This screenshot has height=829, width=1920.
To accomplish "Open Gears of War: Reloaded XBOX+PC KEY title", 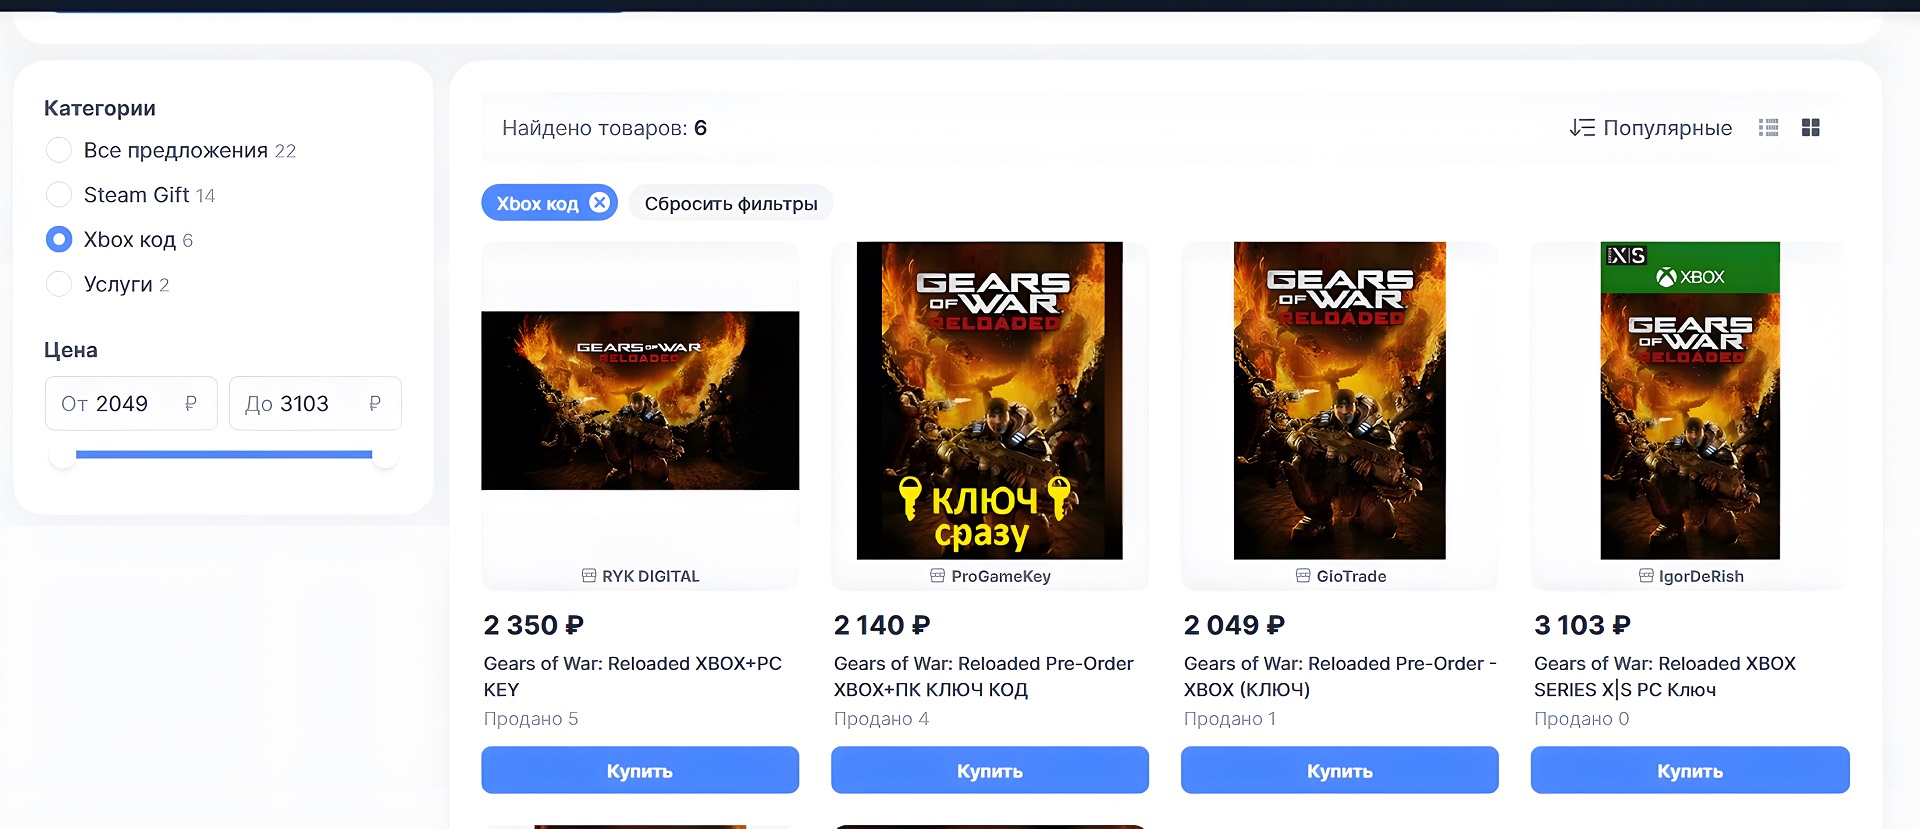I will pyautogui.click(x=633, y=677).
